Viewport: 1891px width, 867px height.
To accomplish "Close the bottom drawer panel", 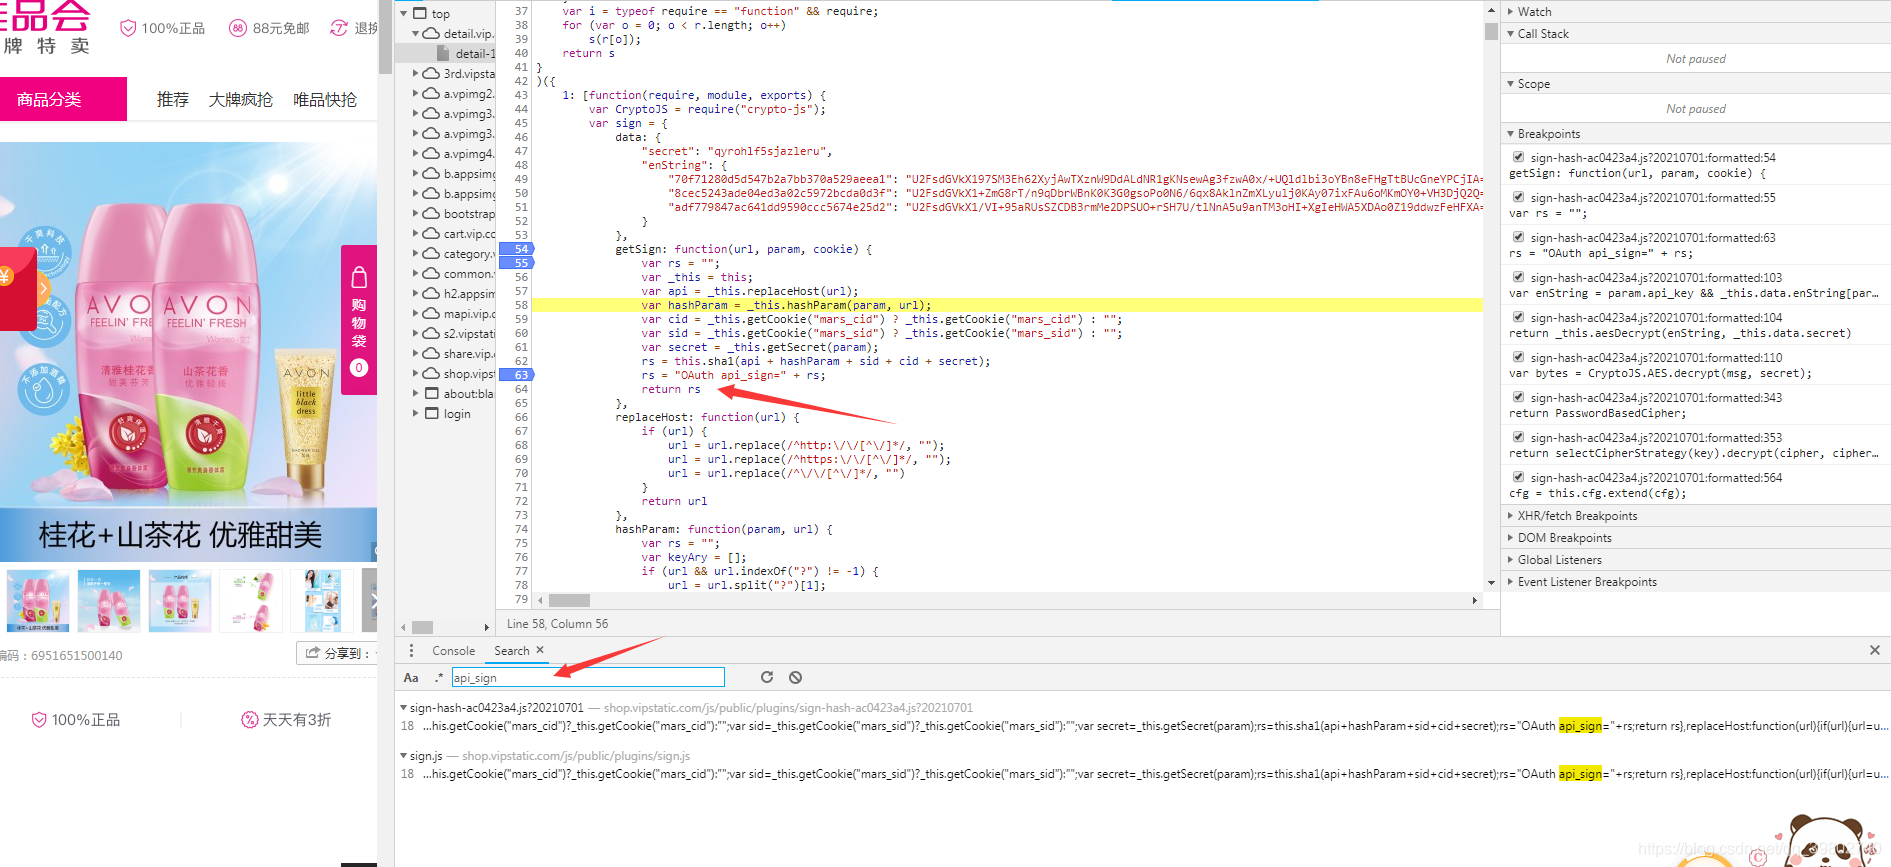I will point(1875,650).
